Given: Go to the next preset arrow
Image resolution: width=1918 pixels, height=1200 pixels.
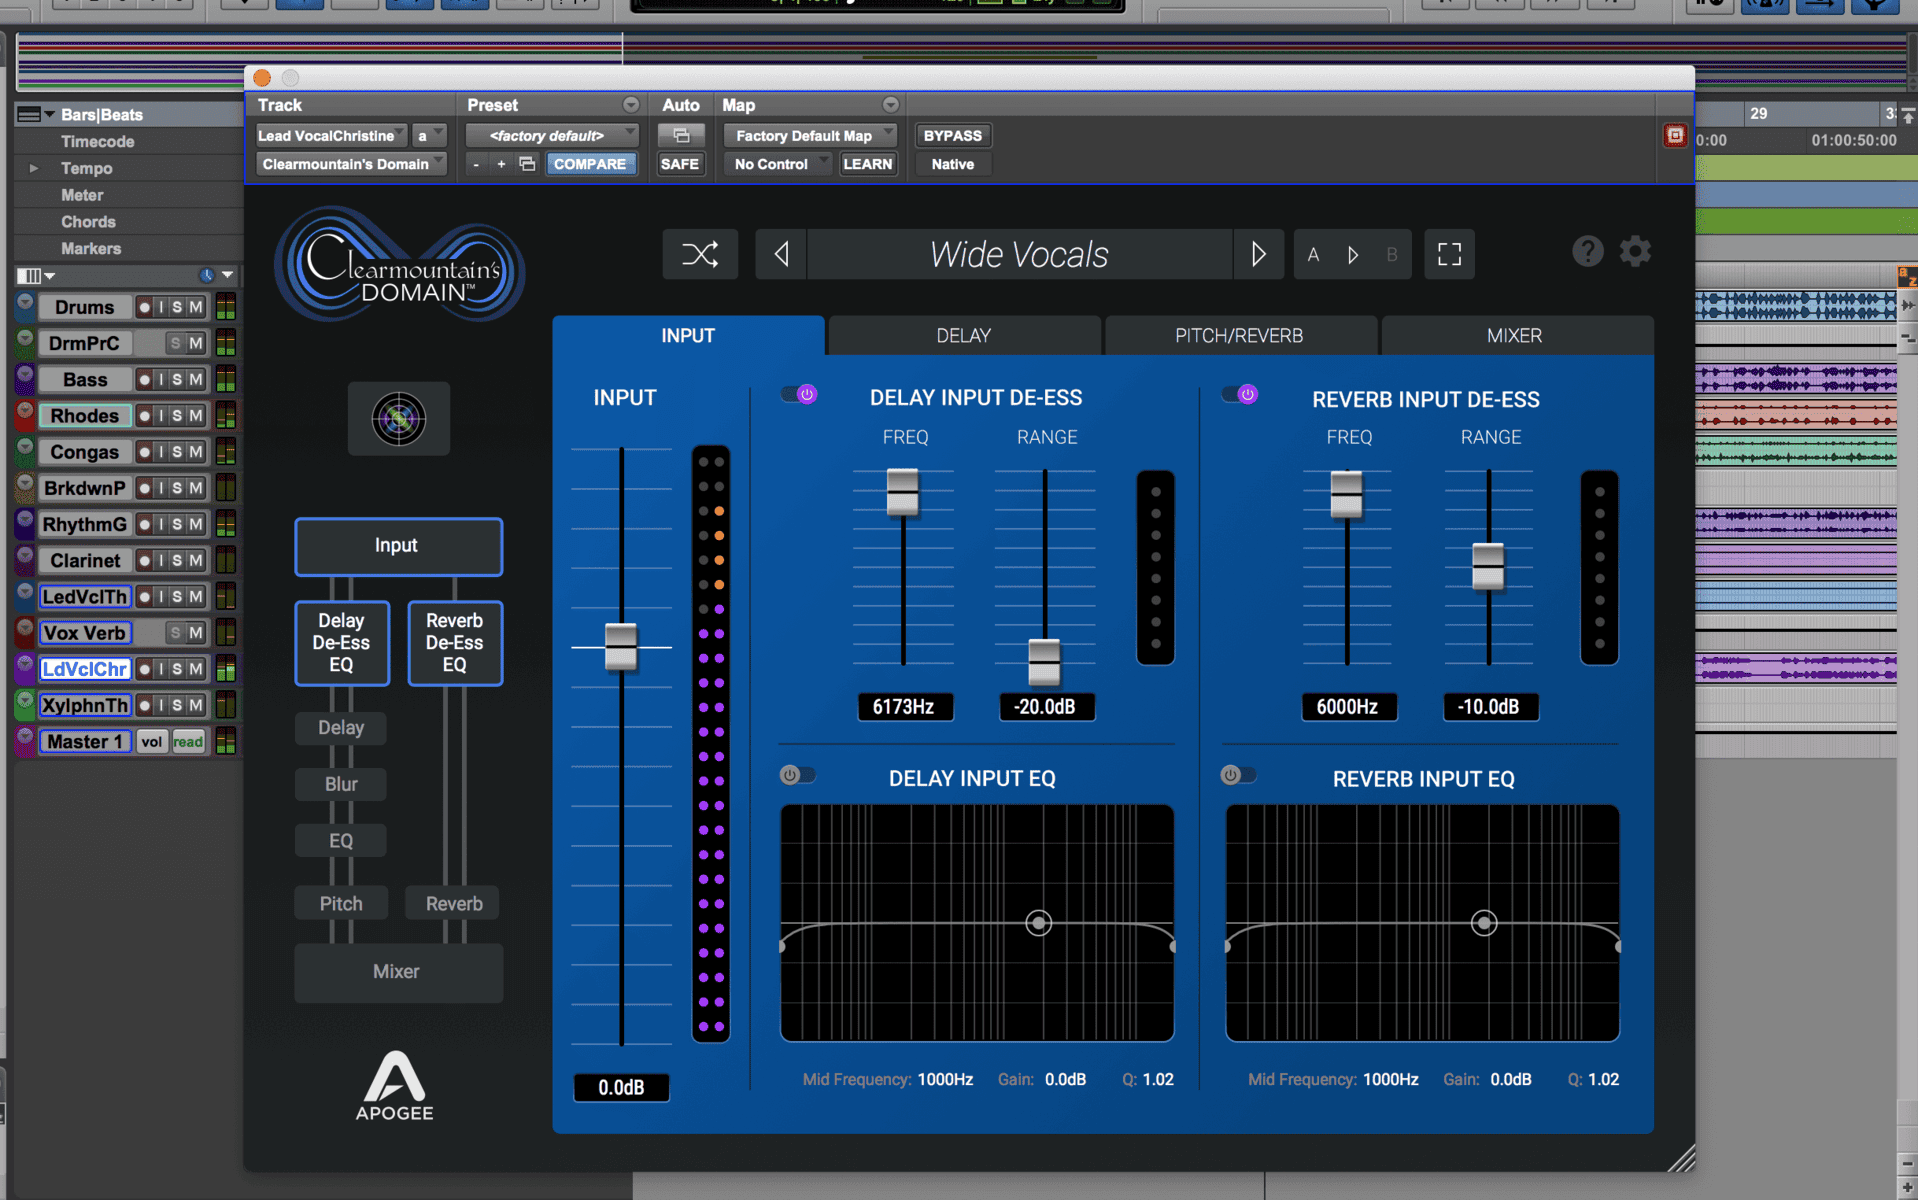Looking at the screenshot, I should [x=1258, y=254].
